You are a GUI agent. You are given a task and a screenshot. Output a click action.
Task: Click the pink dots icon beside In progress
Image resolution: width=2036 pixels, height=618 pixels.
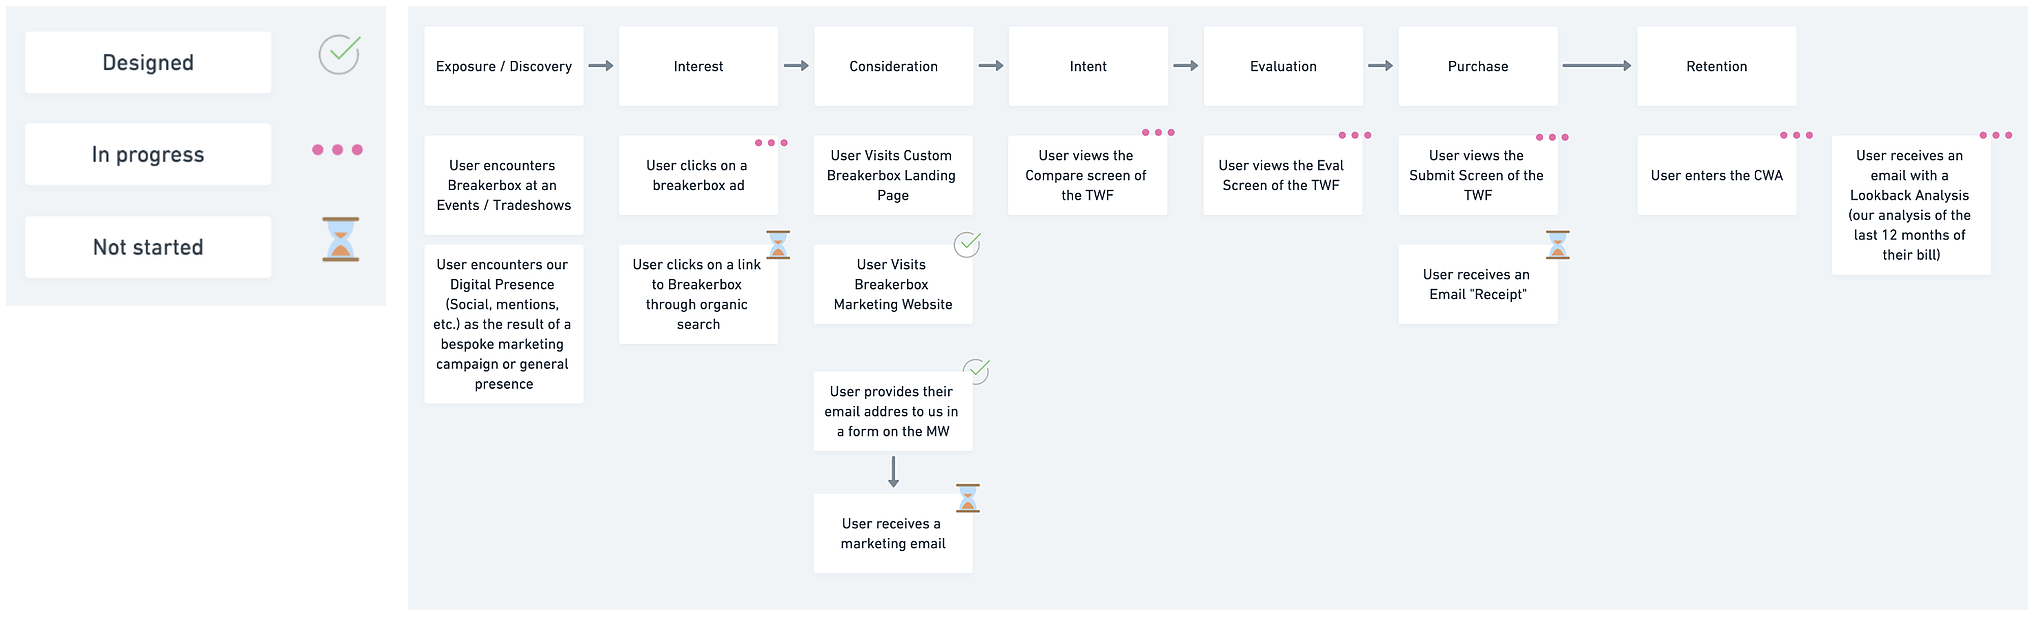pyautogui.click(x=338, y=150)
